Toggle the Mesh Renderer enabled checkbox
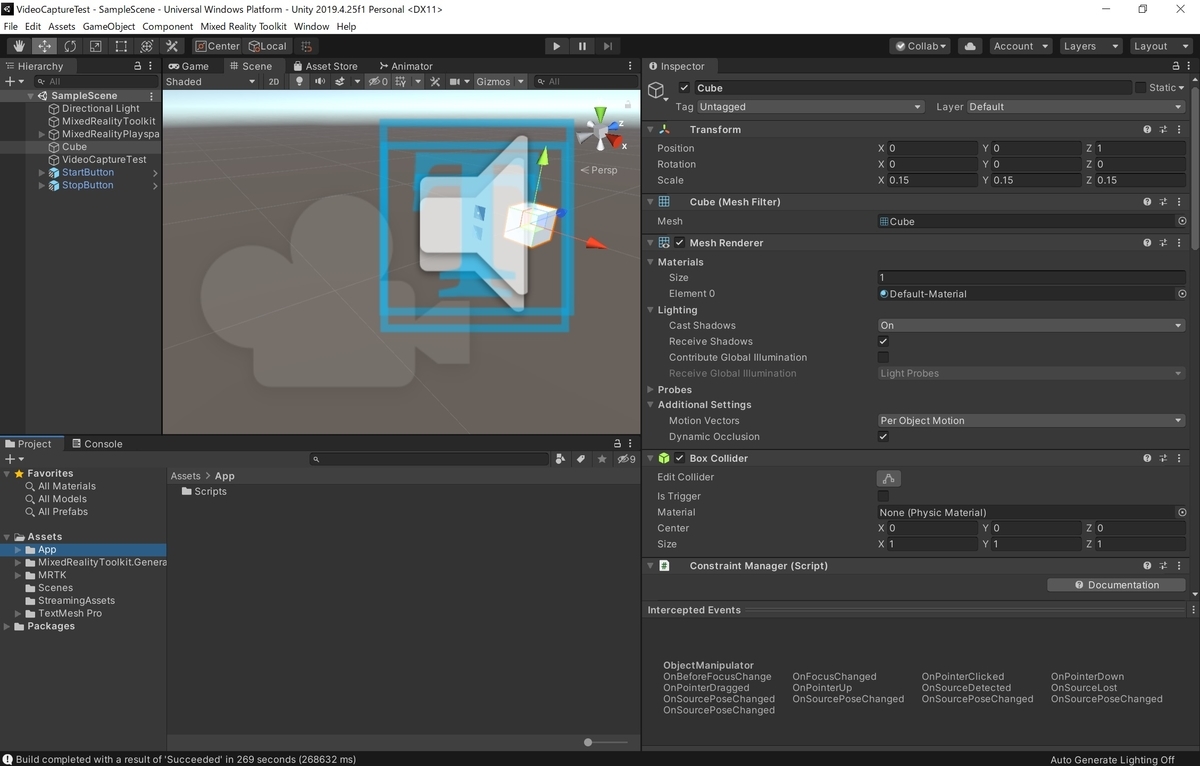Viewport: 1200px width, 766px height. point(680,243)
